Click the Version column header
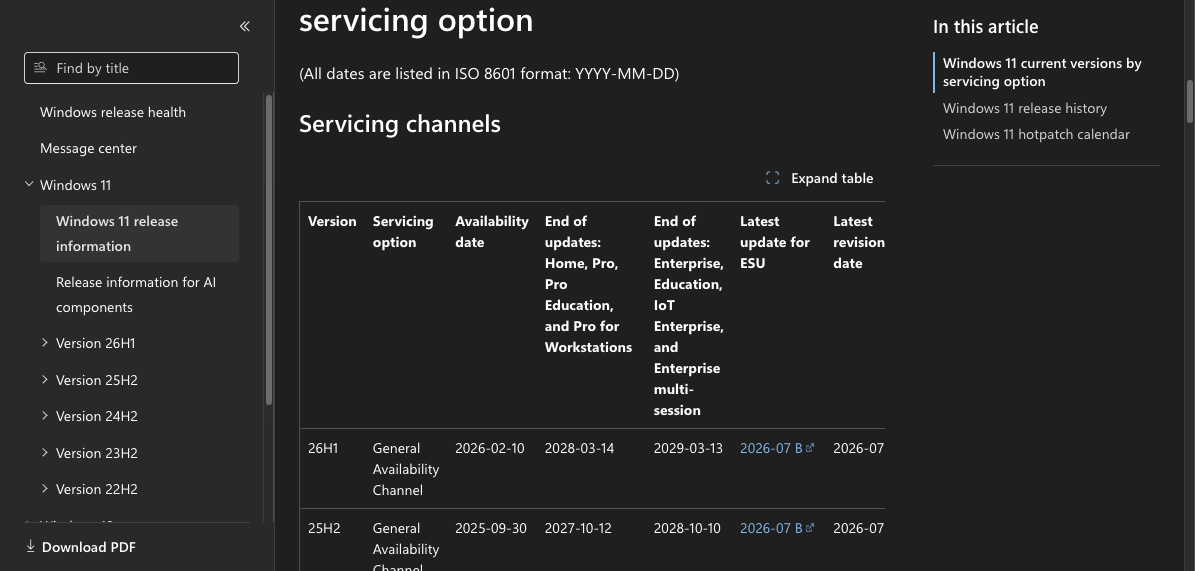 tap(332, 221)
